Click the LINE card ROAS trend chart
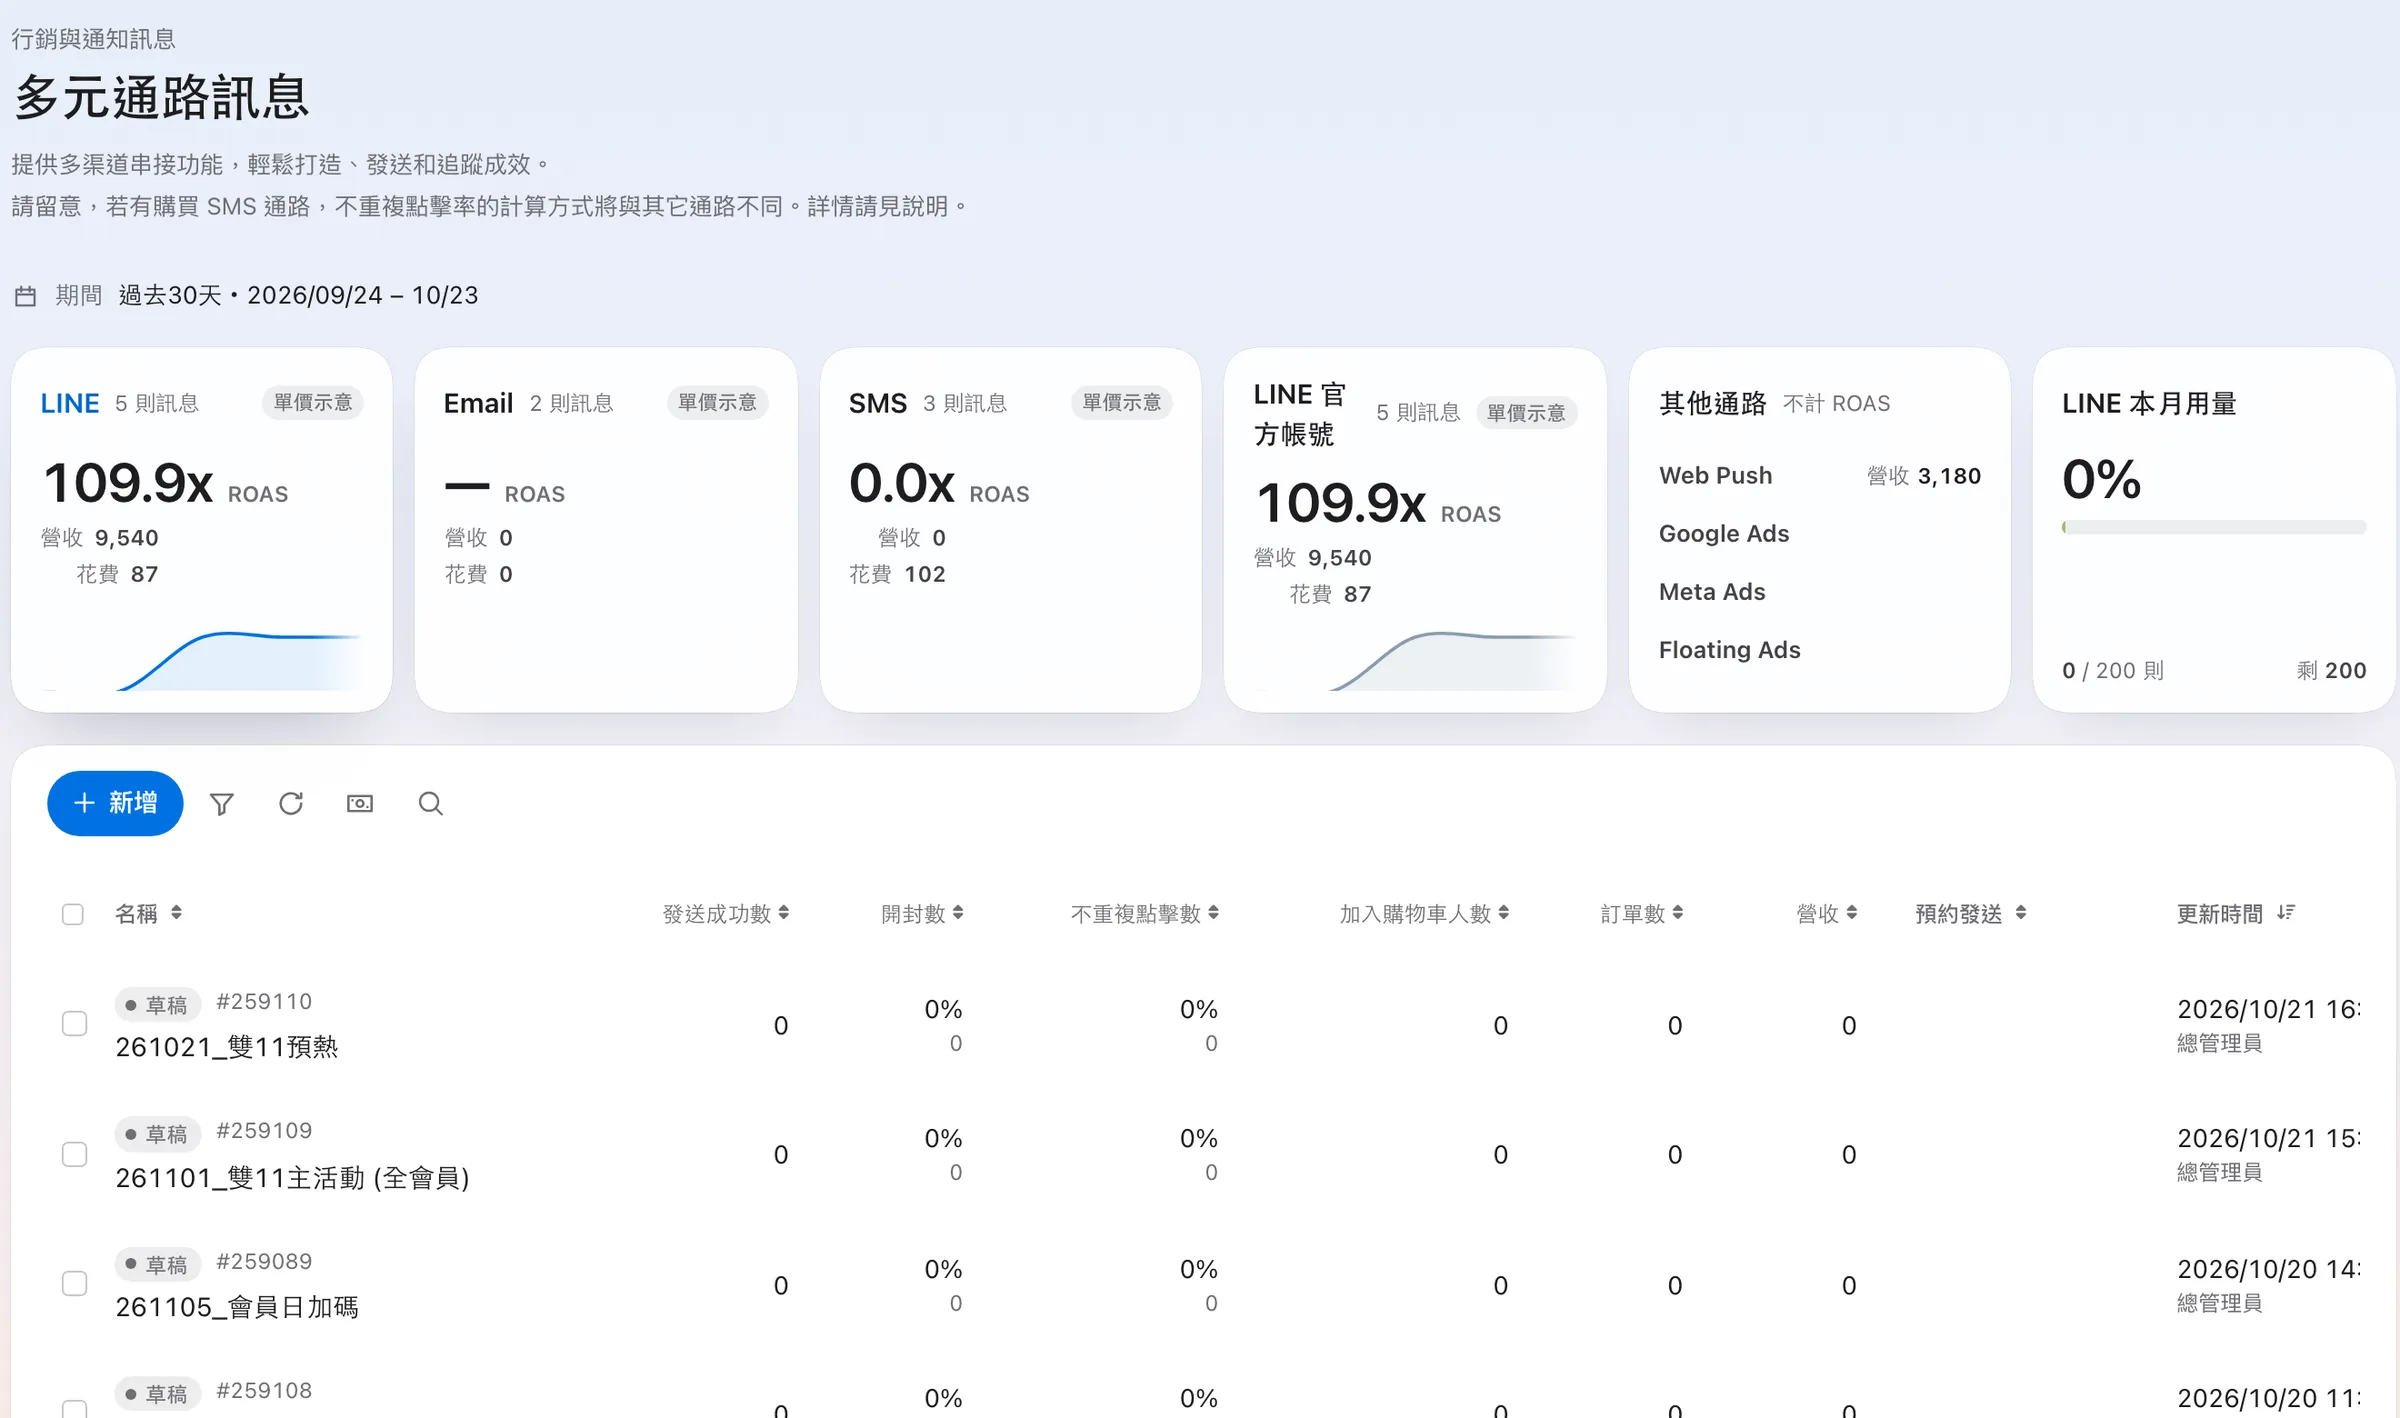2400x1418 pixels. pyautogui.click(x=202, y=660)
